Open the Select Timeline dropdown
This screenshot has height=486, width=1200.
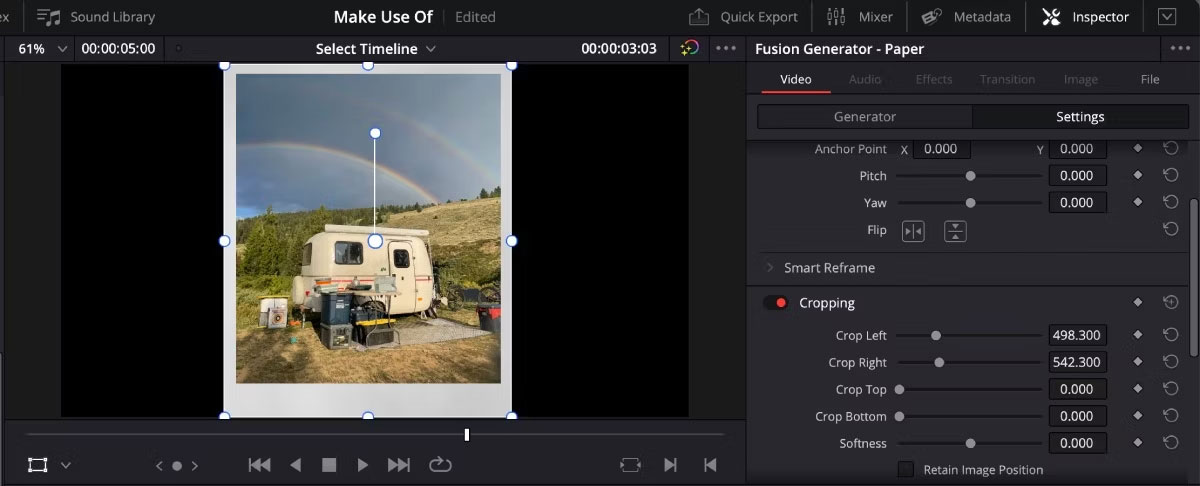click(376, 48)
